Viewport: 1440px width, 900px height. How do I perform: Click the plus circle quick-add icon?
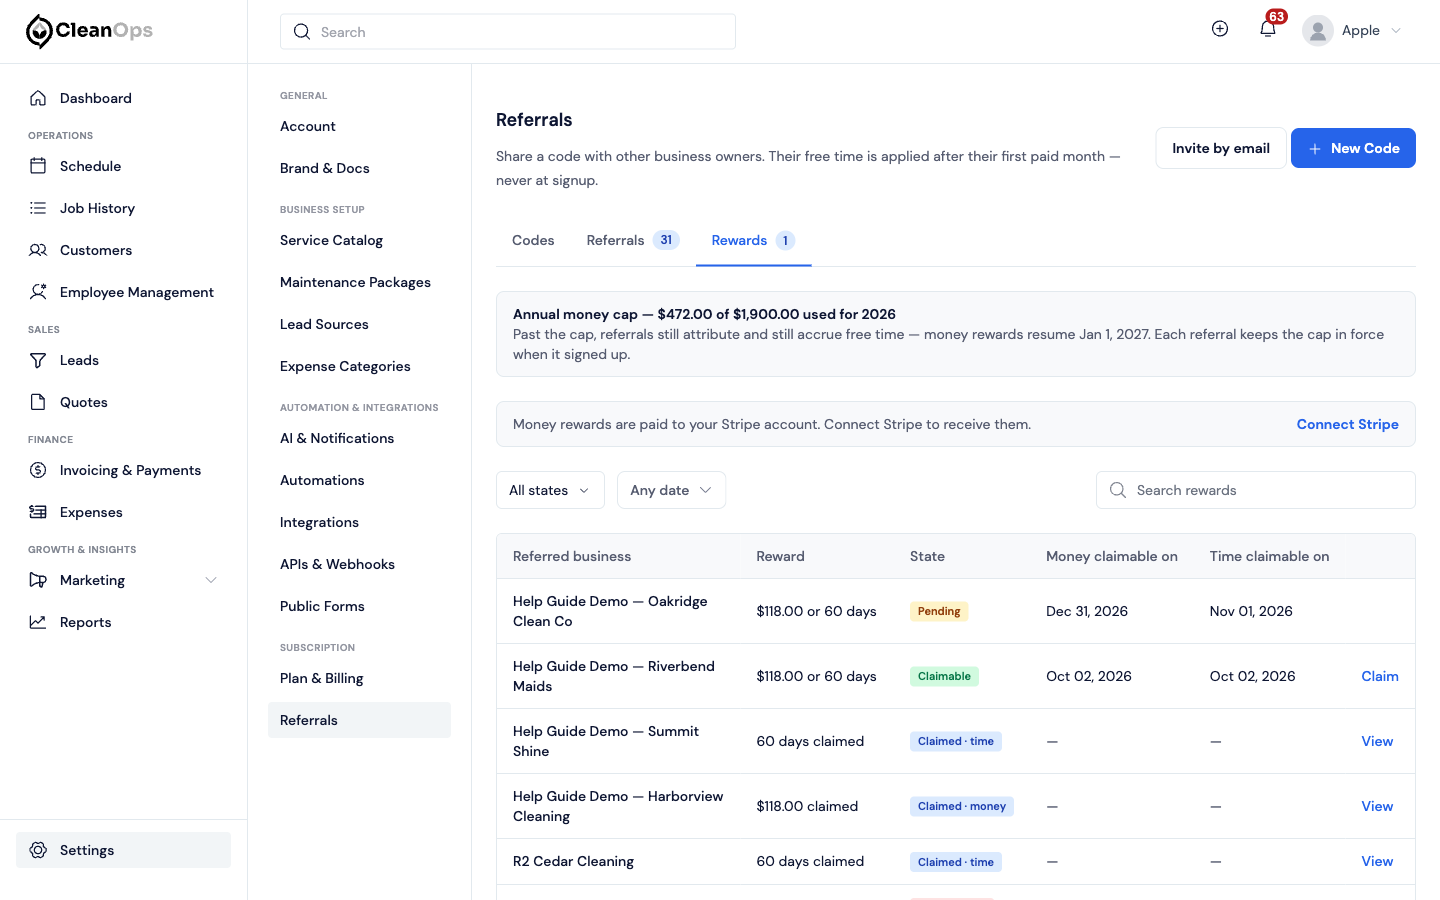click(1220, 29)
